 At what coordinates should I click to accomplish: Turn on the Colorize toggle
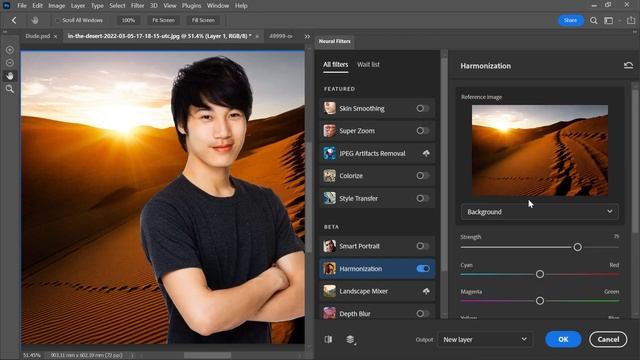coord(423,176)
